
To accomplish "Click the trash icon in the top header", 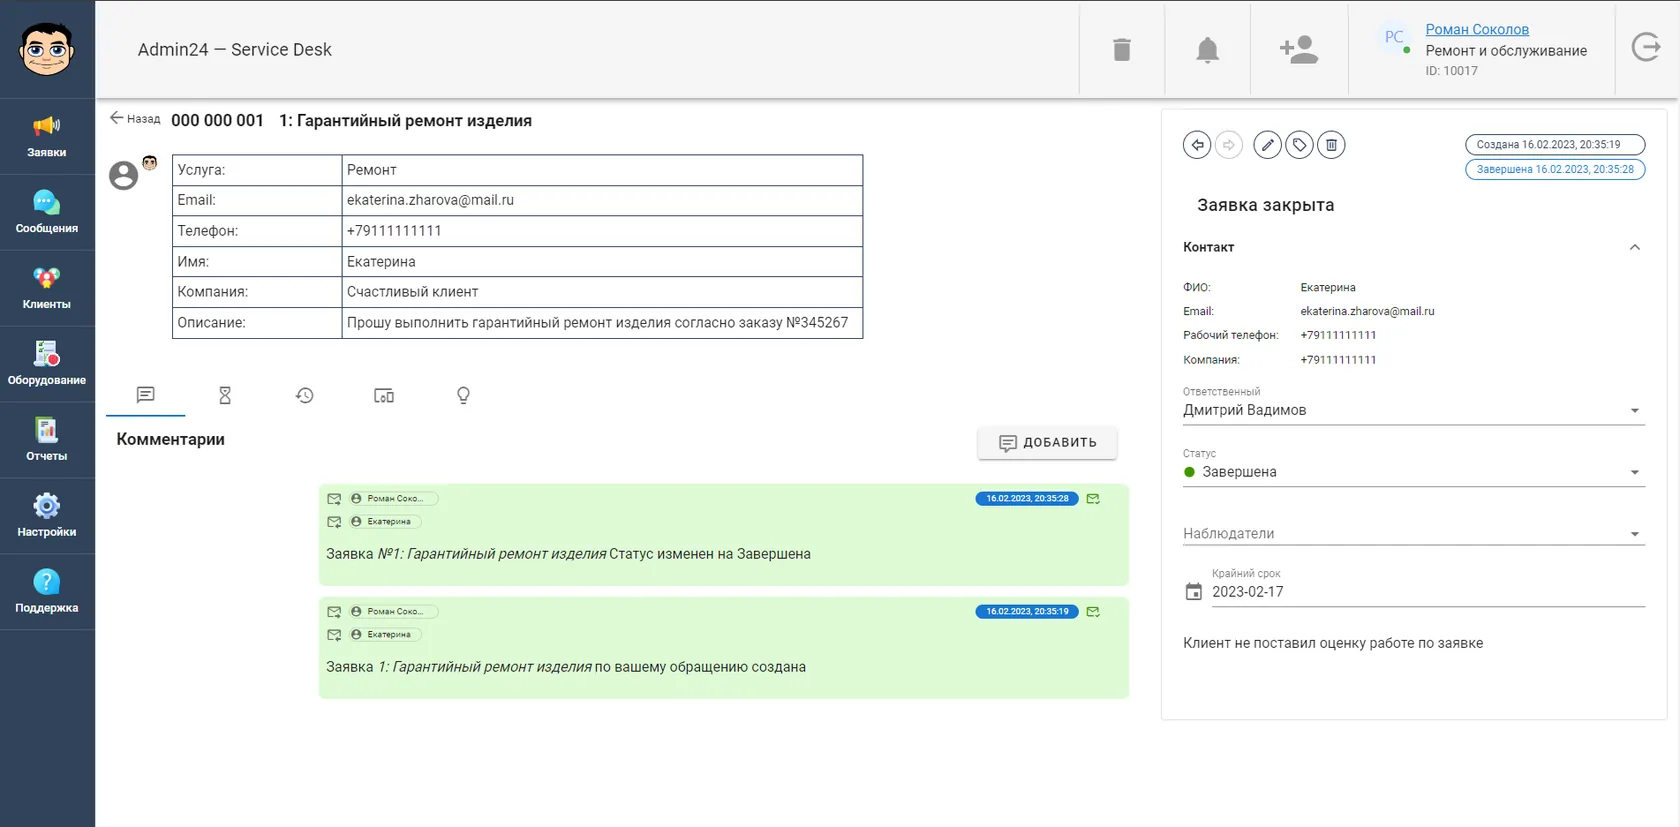I will point(1122,49).
